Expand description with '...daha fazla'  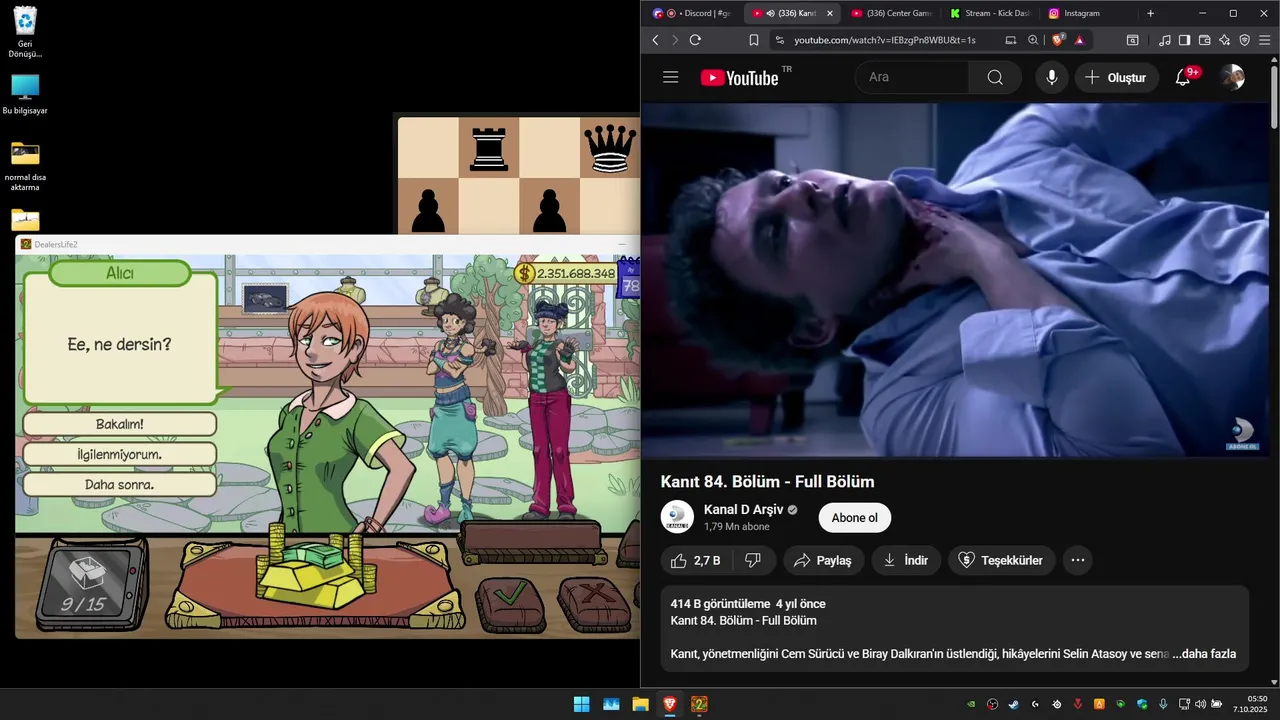(1204, 654)
